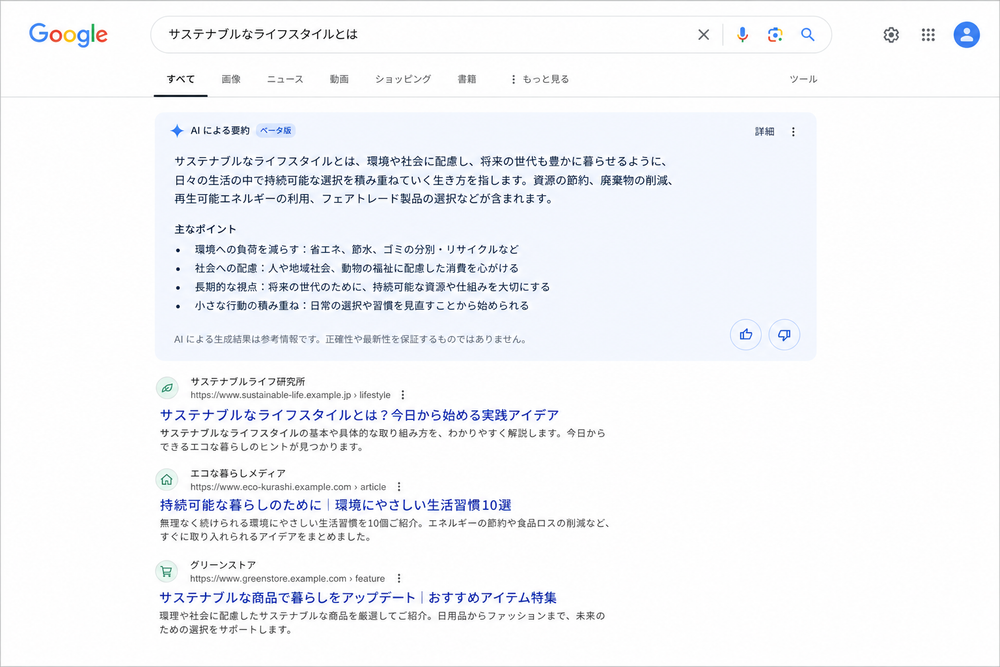Click the snippet mentioning 食品ロスの削減
The height and width of the screenshot is (667, 1000).
[x=385, y=530]
